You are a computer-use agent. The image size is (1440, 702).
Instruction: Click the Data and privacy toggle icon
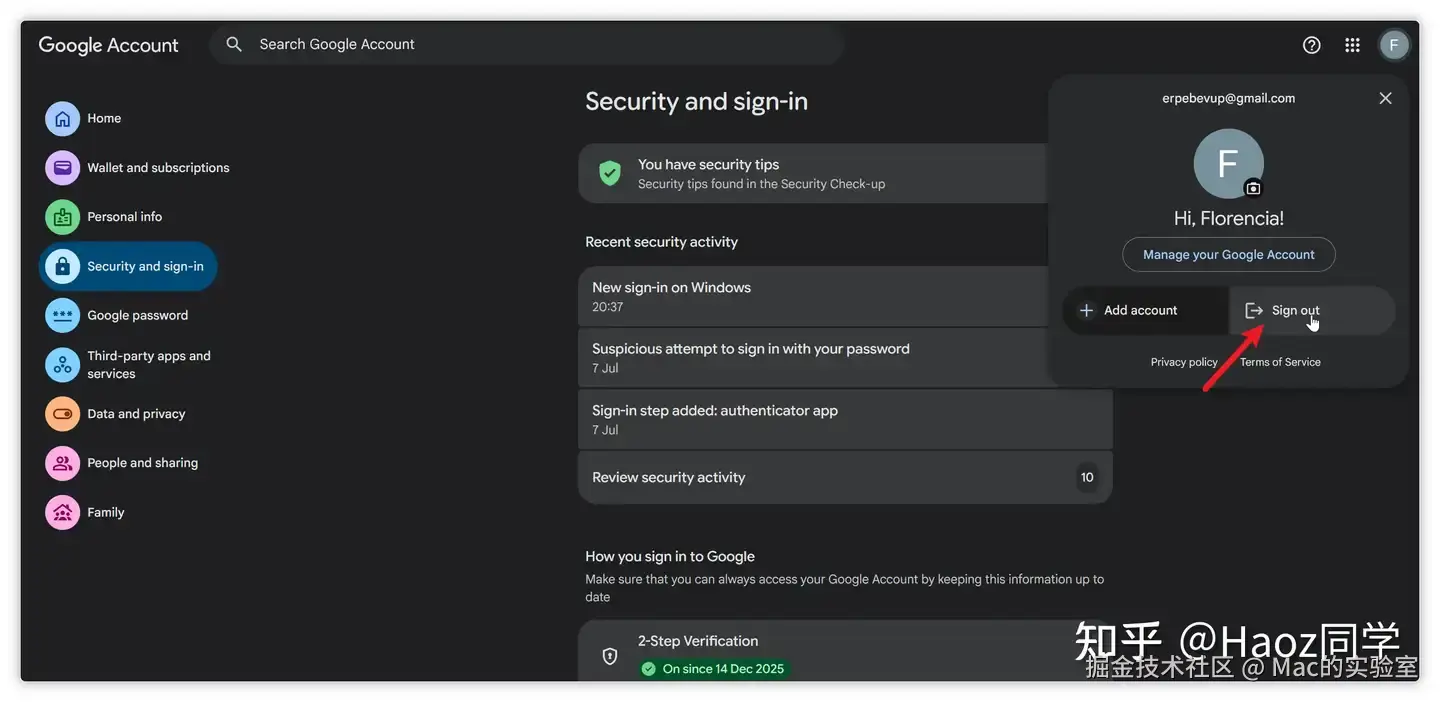(x=62, y=414)
